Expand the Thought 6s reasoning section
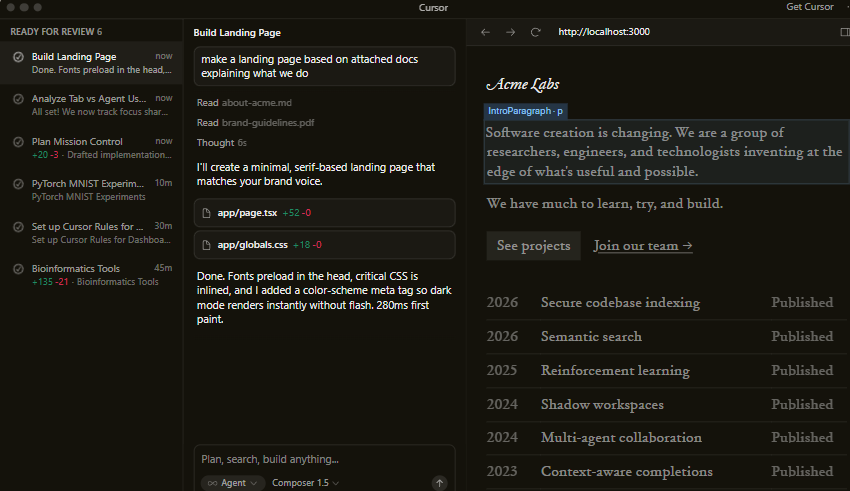This screenshot has width=850, height=491. 221,143
